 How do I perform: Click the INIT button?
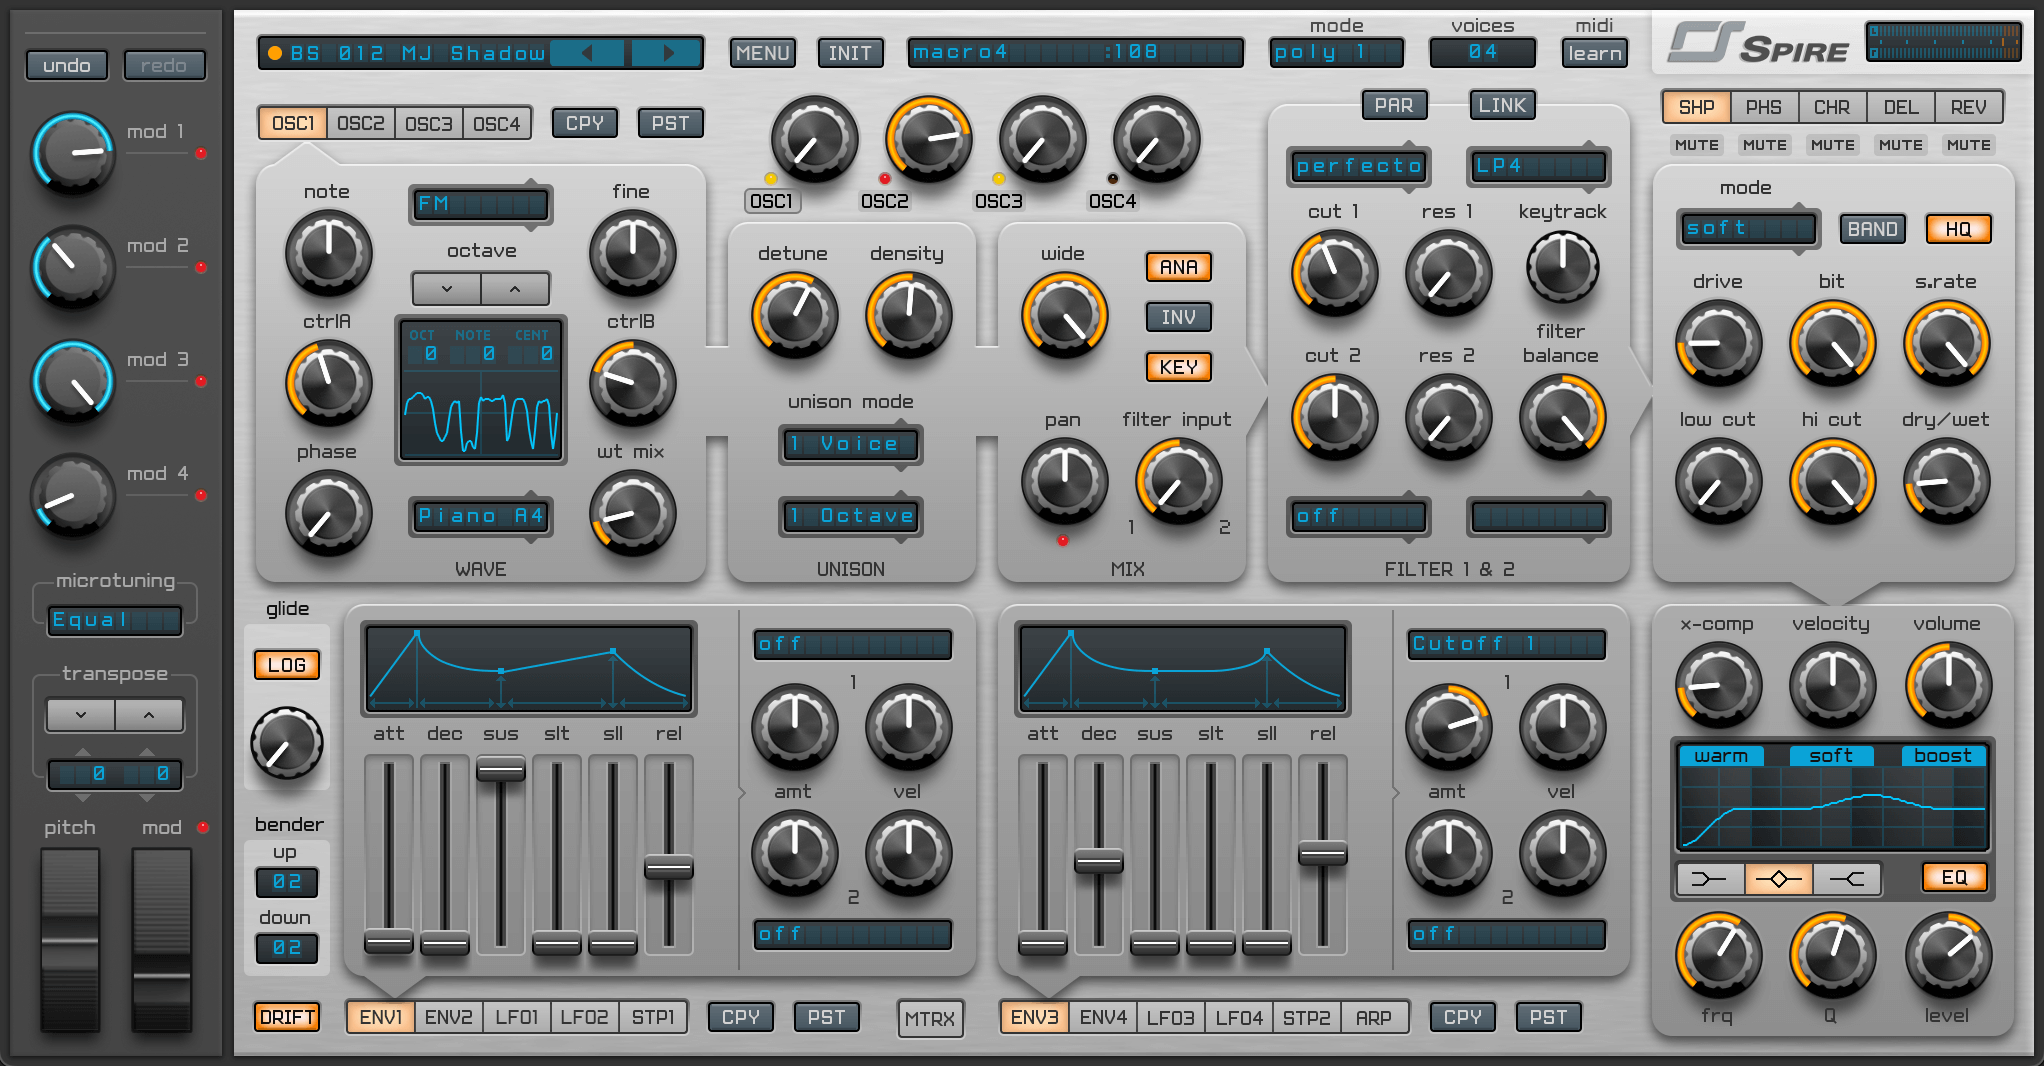[849, 53]
